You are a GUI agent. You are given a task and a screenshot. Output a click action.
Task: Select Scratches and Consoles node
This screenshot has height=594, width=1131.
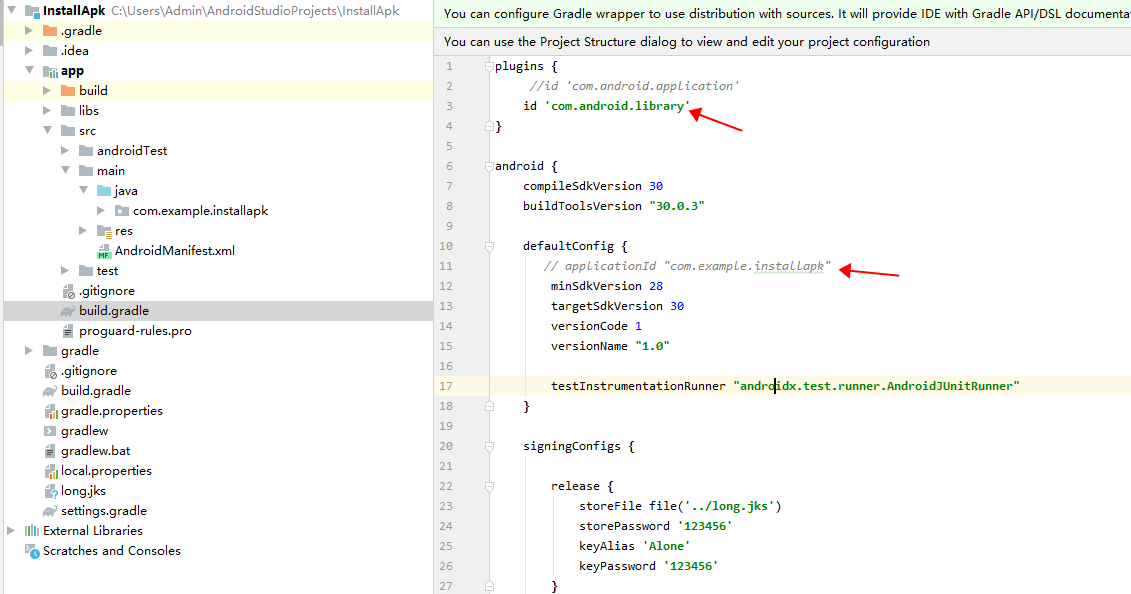112,551
